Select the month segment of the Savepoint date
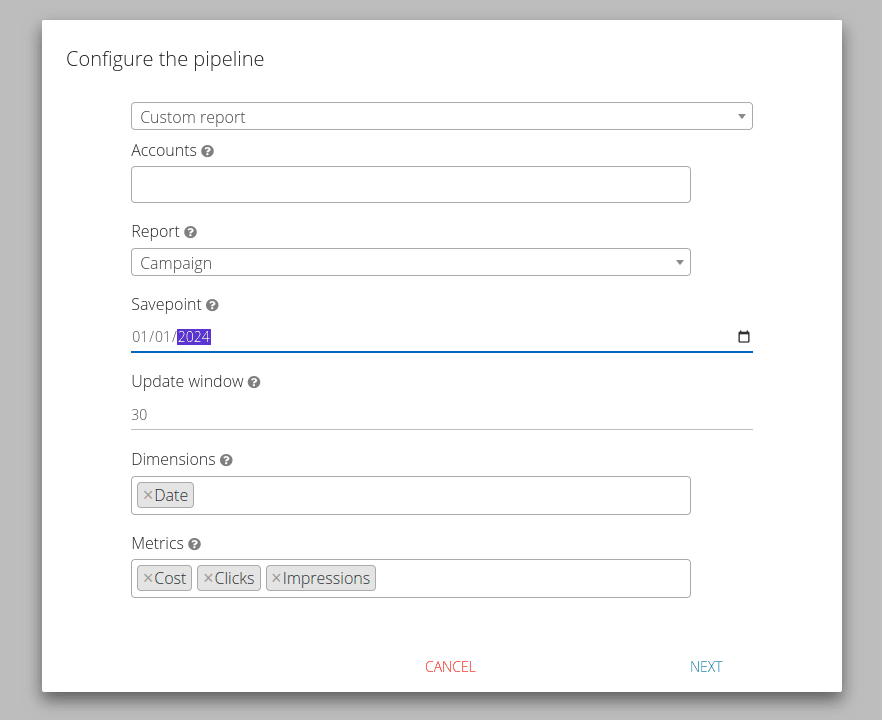 pyautogui.click(x=139, y=337)
